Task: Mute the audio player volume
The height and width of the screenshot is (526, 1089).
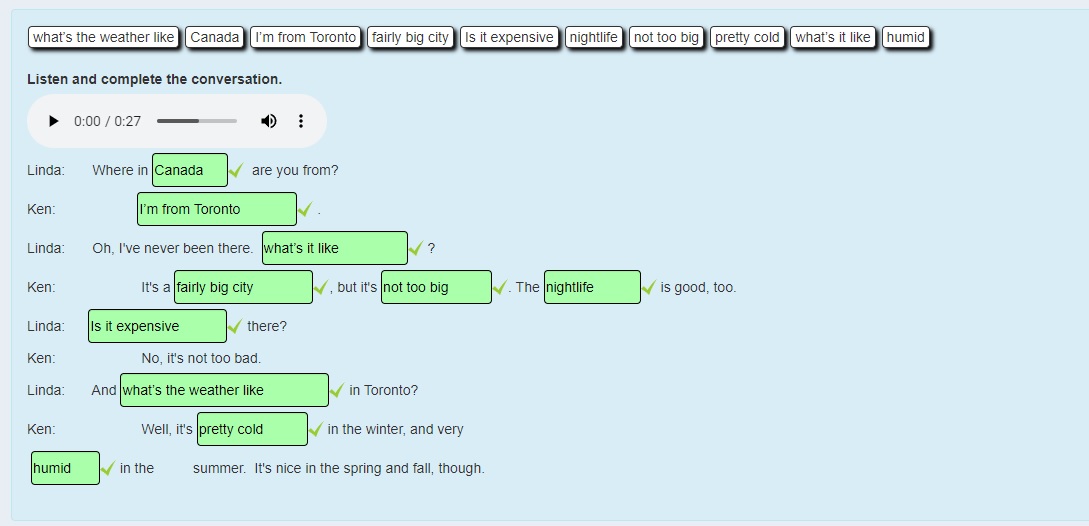Action: coord(268,121)
